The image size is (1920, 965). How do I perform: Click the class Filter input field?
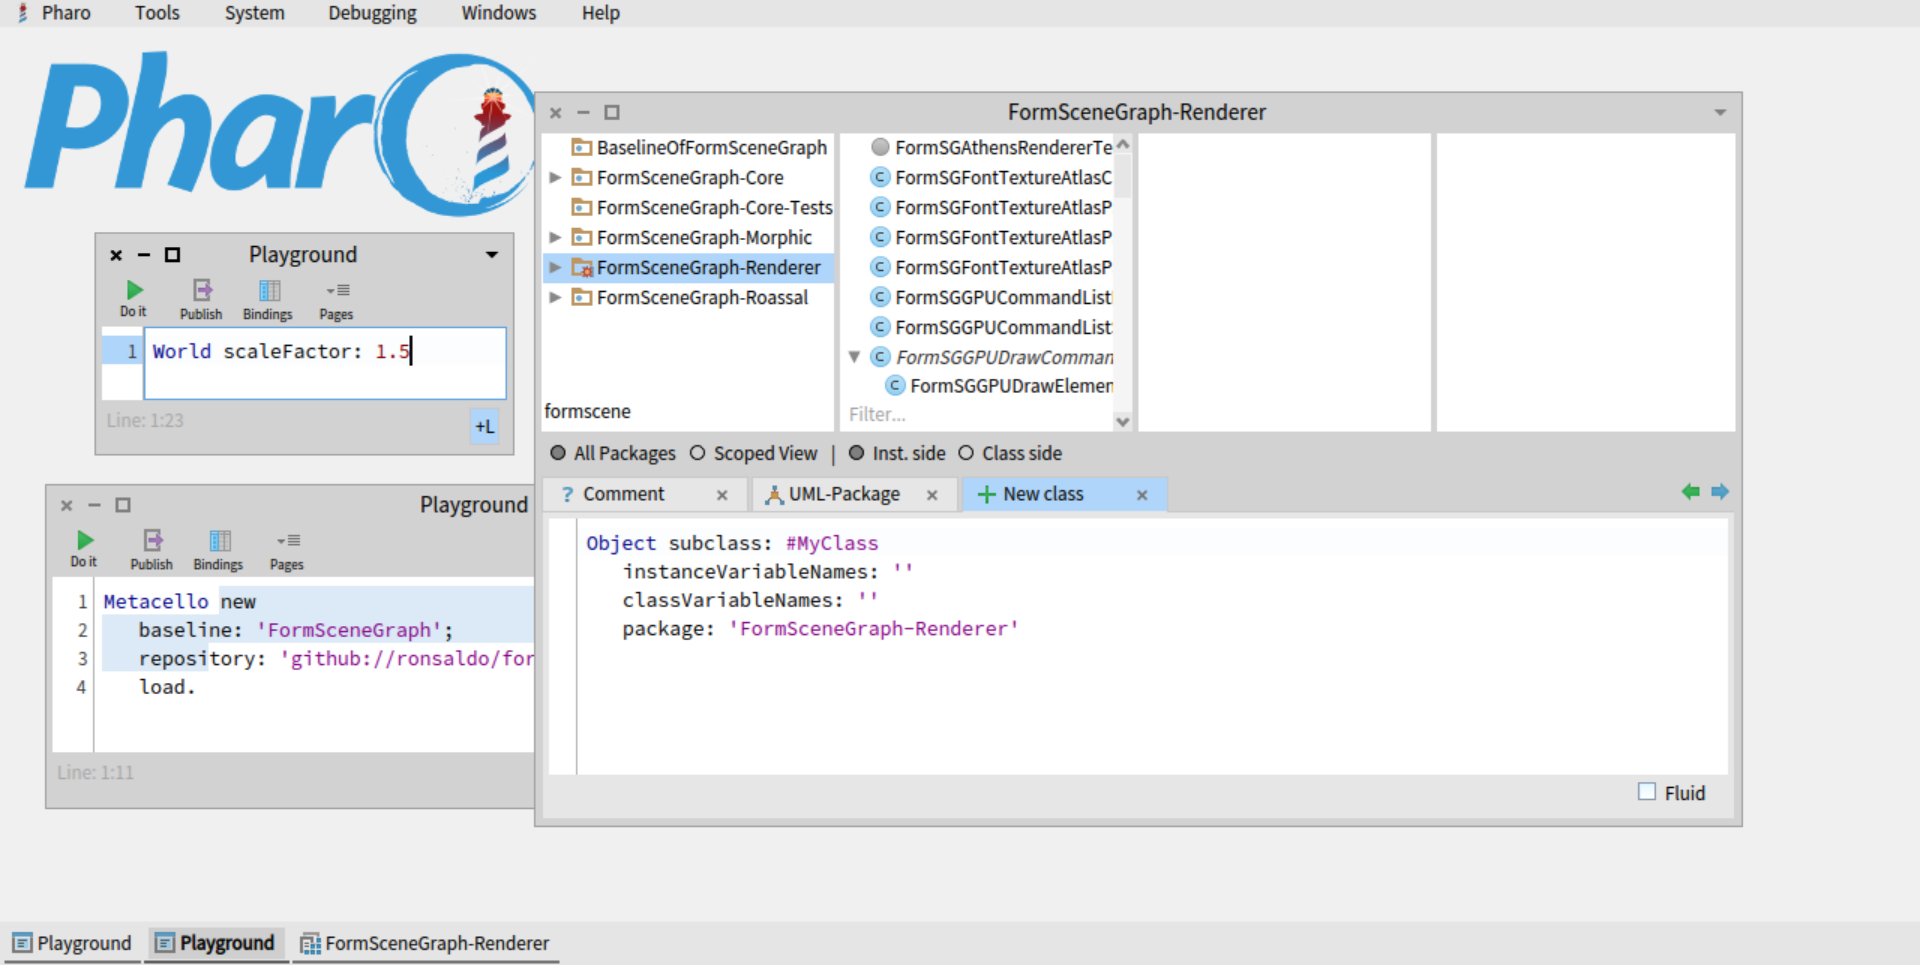pos(978,414)
